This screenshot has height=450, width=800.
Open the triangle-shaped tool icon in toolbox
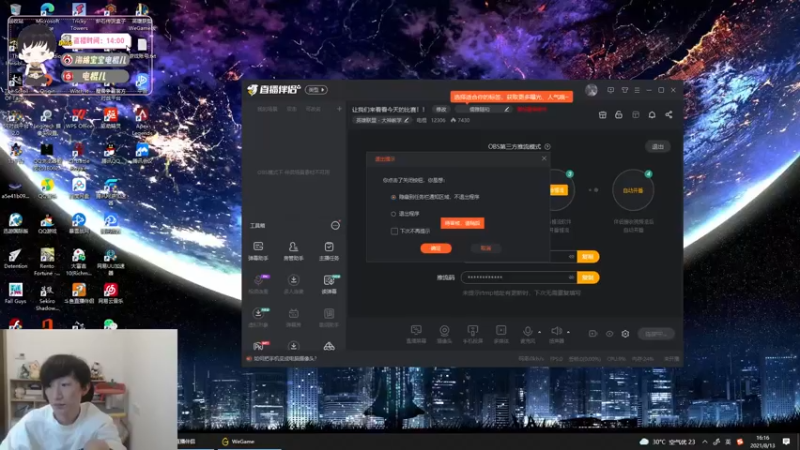tap(329, 346)
